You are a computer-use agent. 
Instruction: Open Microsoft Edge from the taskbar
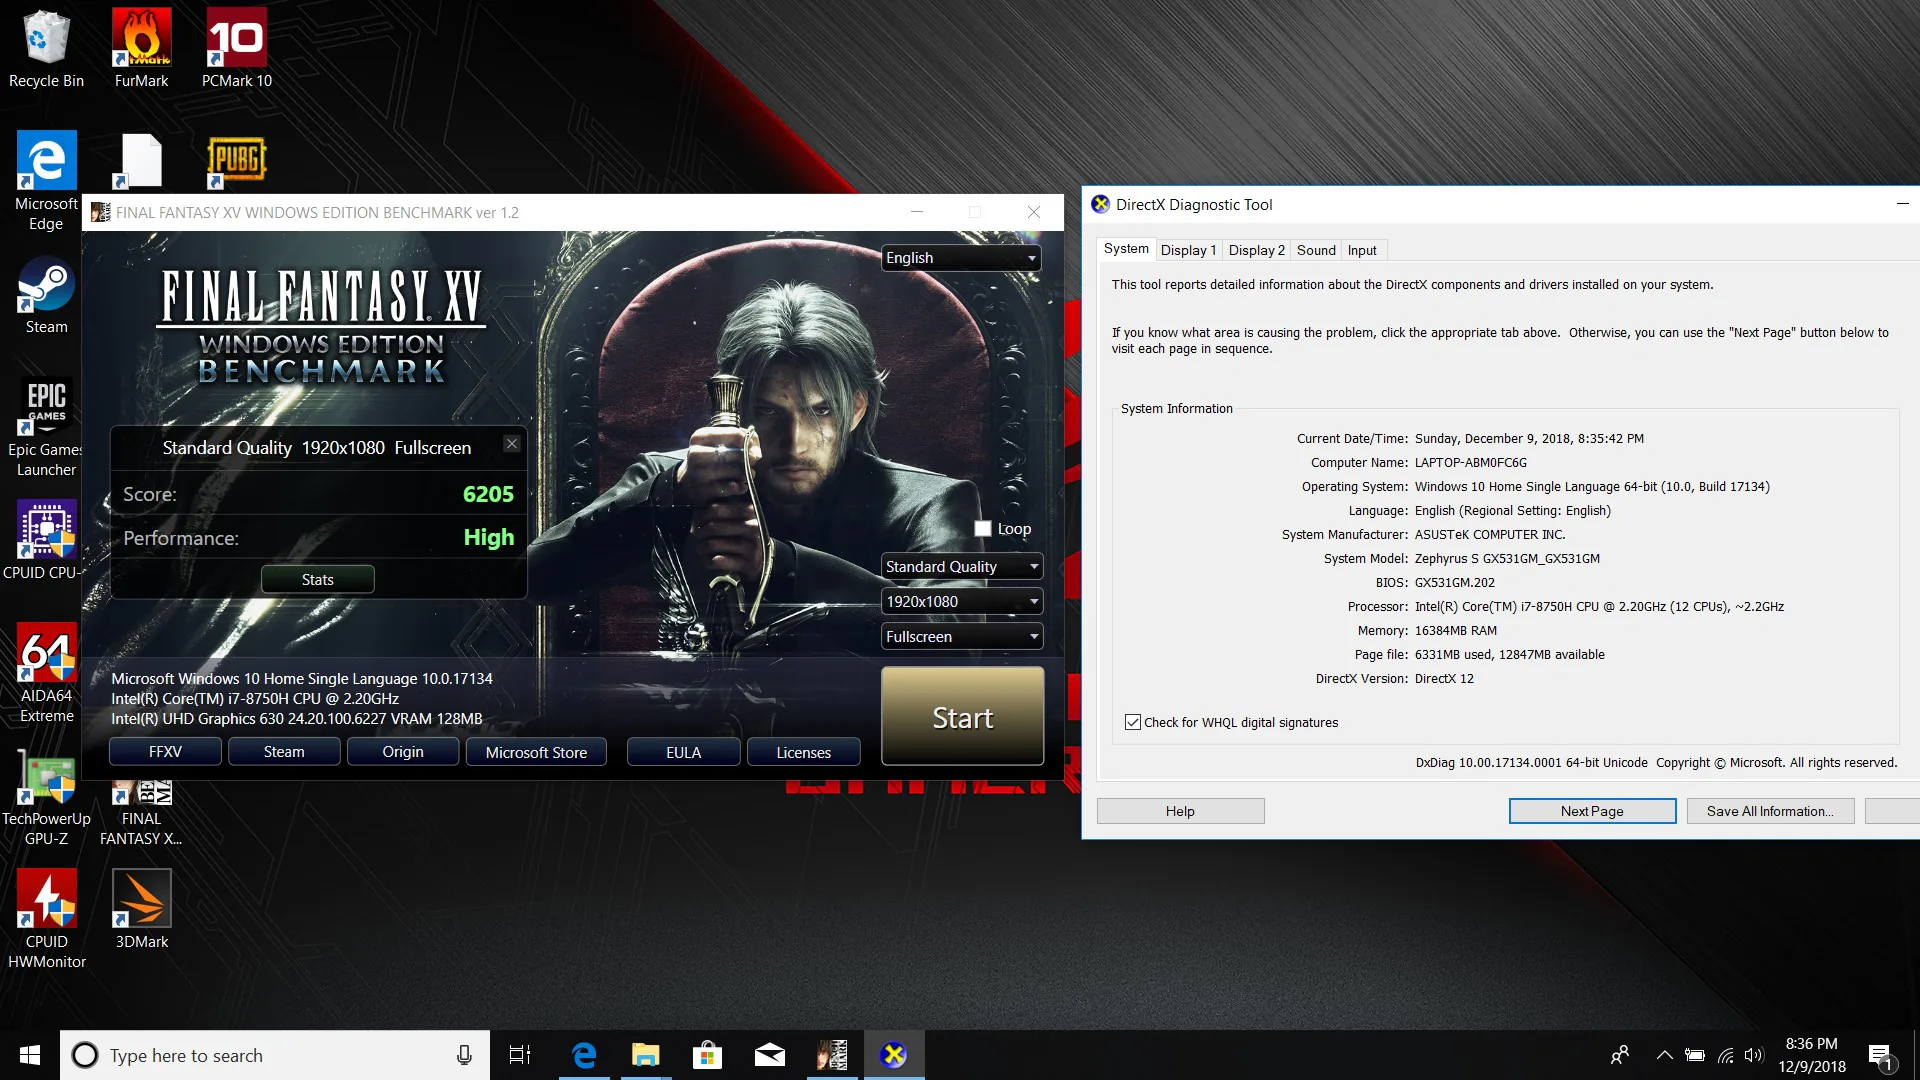(584, 1055)
